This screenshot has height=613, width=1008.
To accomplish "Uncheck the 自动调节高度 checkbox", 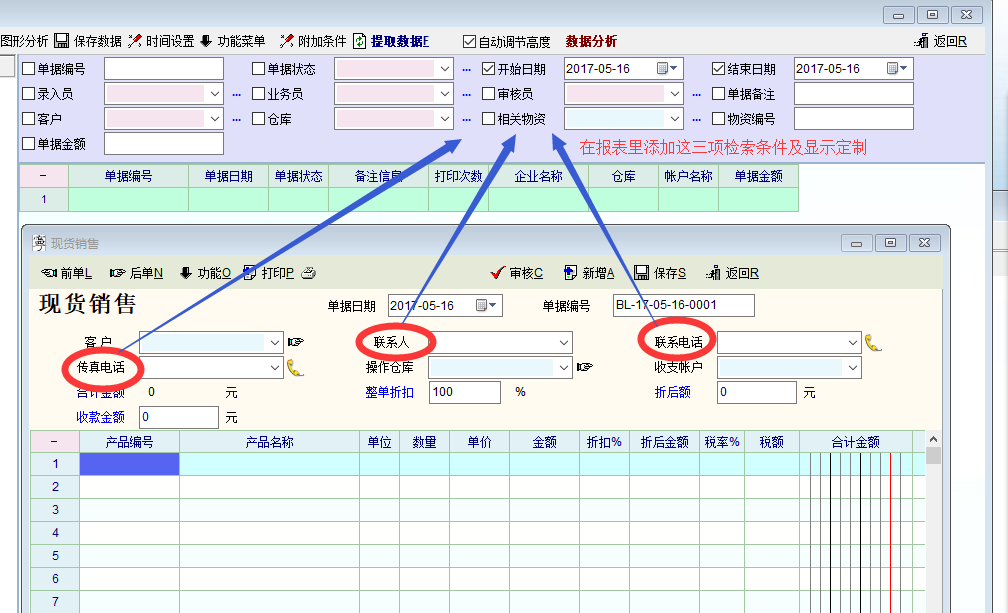I will [x=469, y=42].
